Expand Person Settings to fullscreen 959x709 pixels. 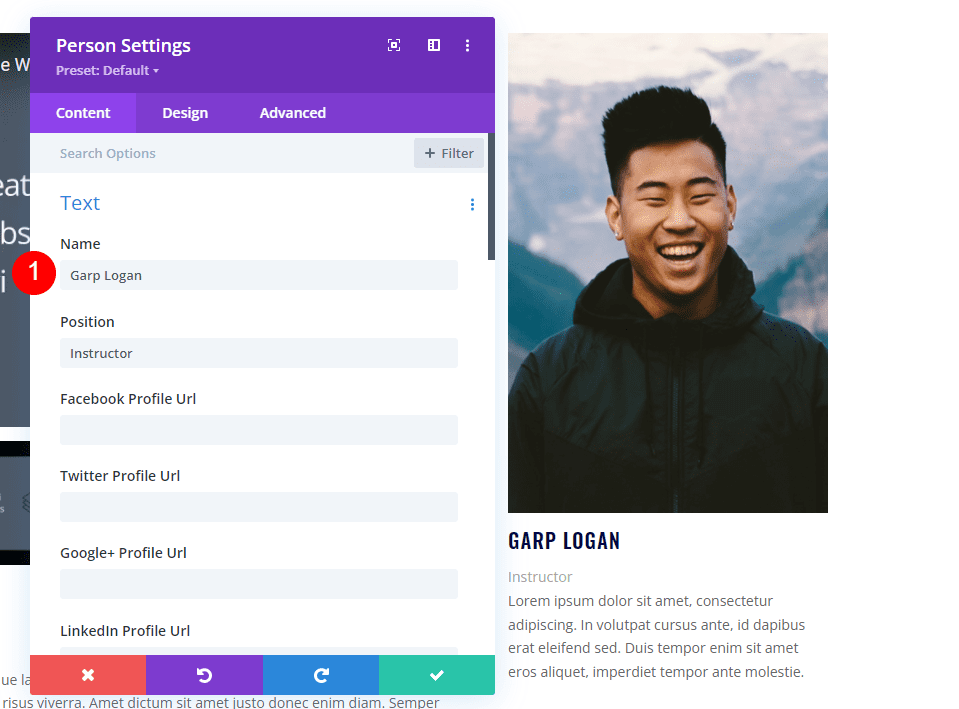point(394,45)
